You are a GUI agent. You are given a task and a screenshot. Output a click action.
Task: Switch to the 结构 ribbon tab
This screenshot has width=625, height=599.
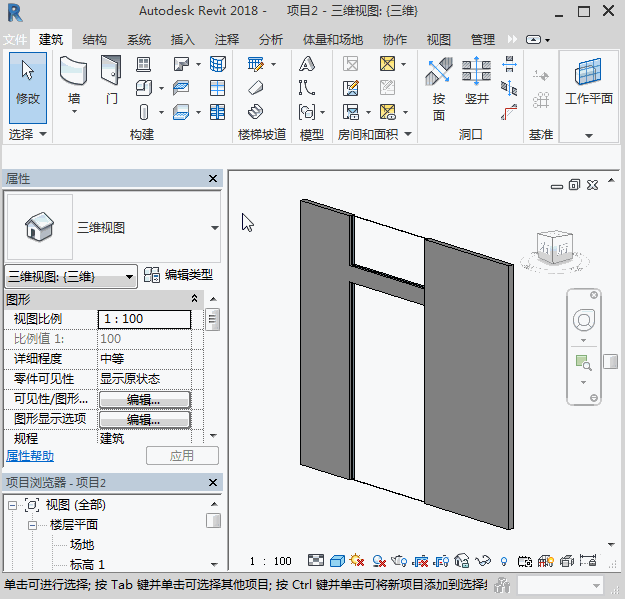point(95,40)
